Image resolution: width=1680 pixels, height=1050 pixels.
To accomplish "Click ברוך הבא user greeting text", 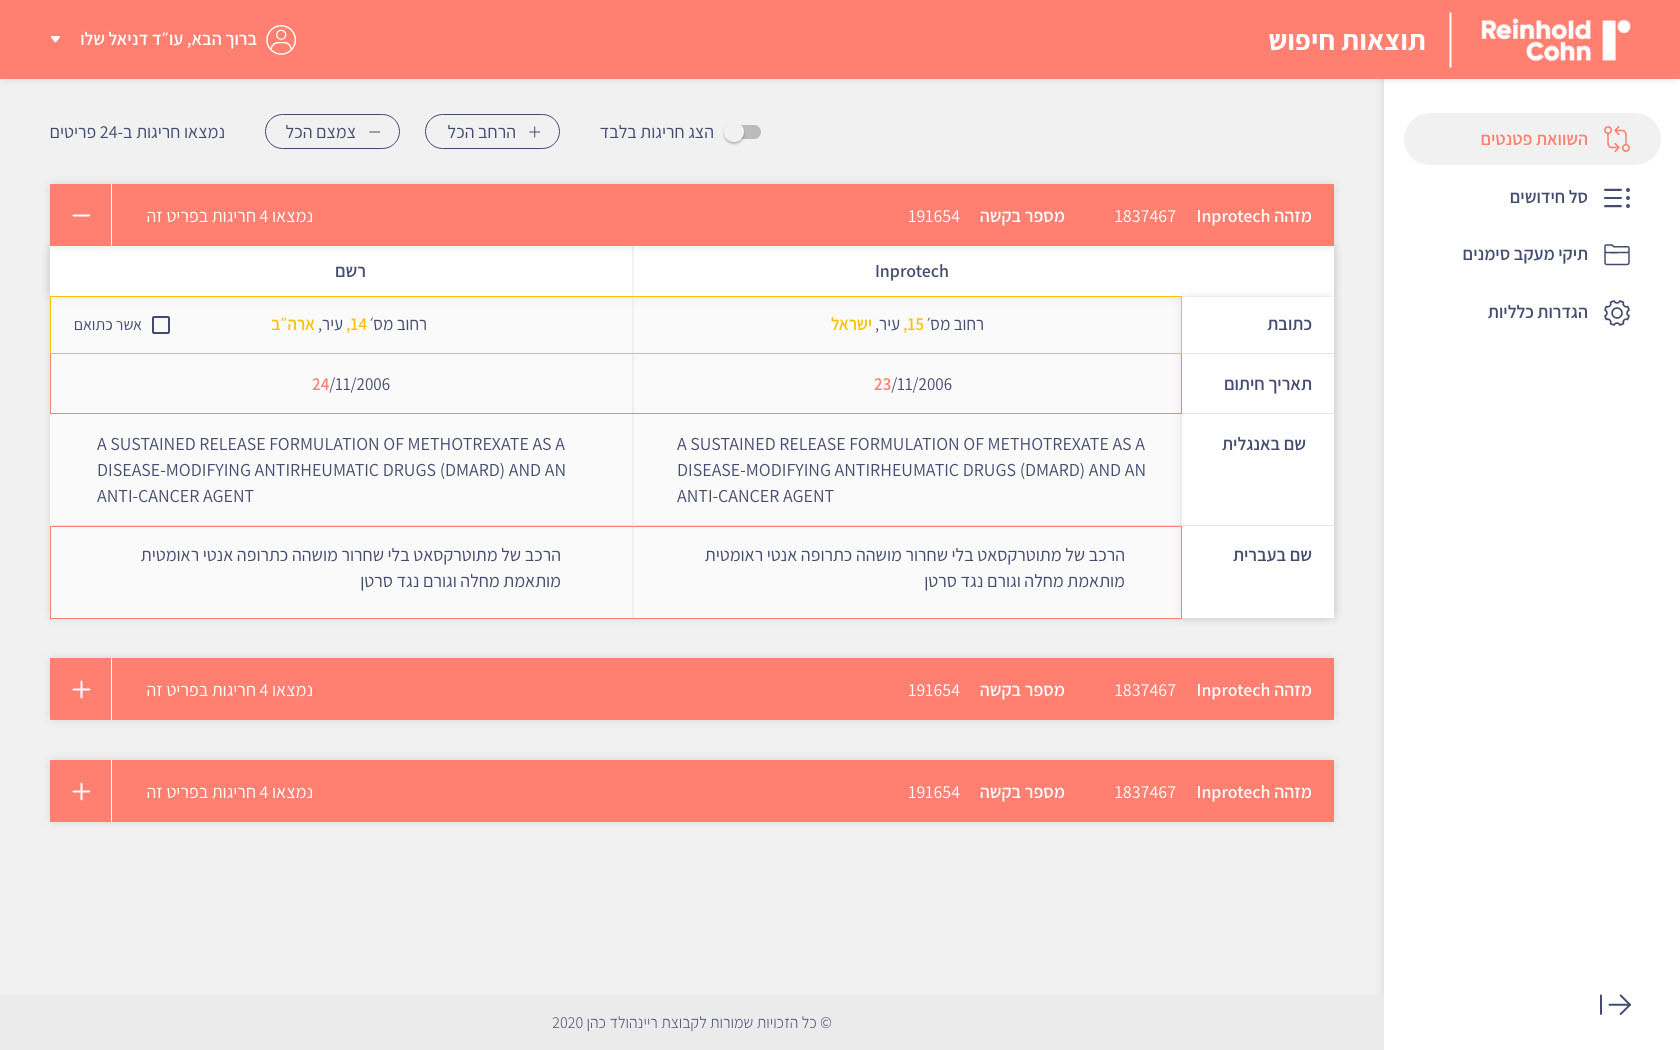I will tap(168, 40).
